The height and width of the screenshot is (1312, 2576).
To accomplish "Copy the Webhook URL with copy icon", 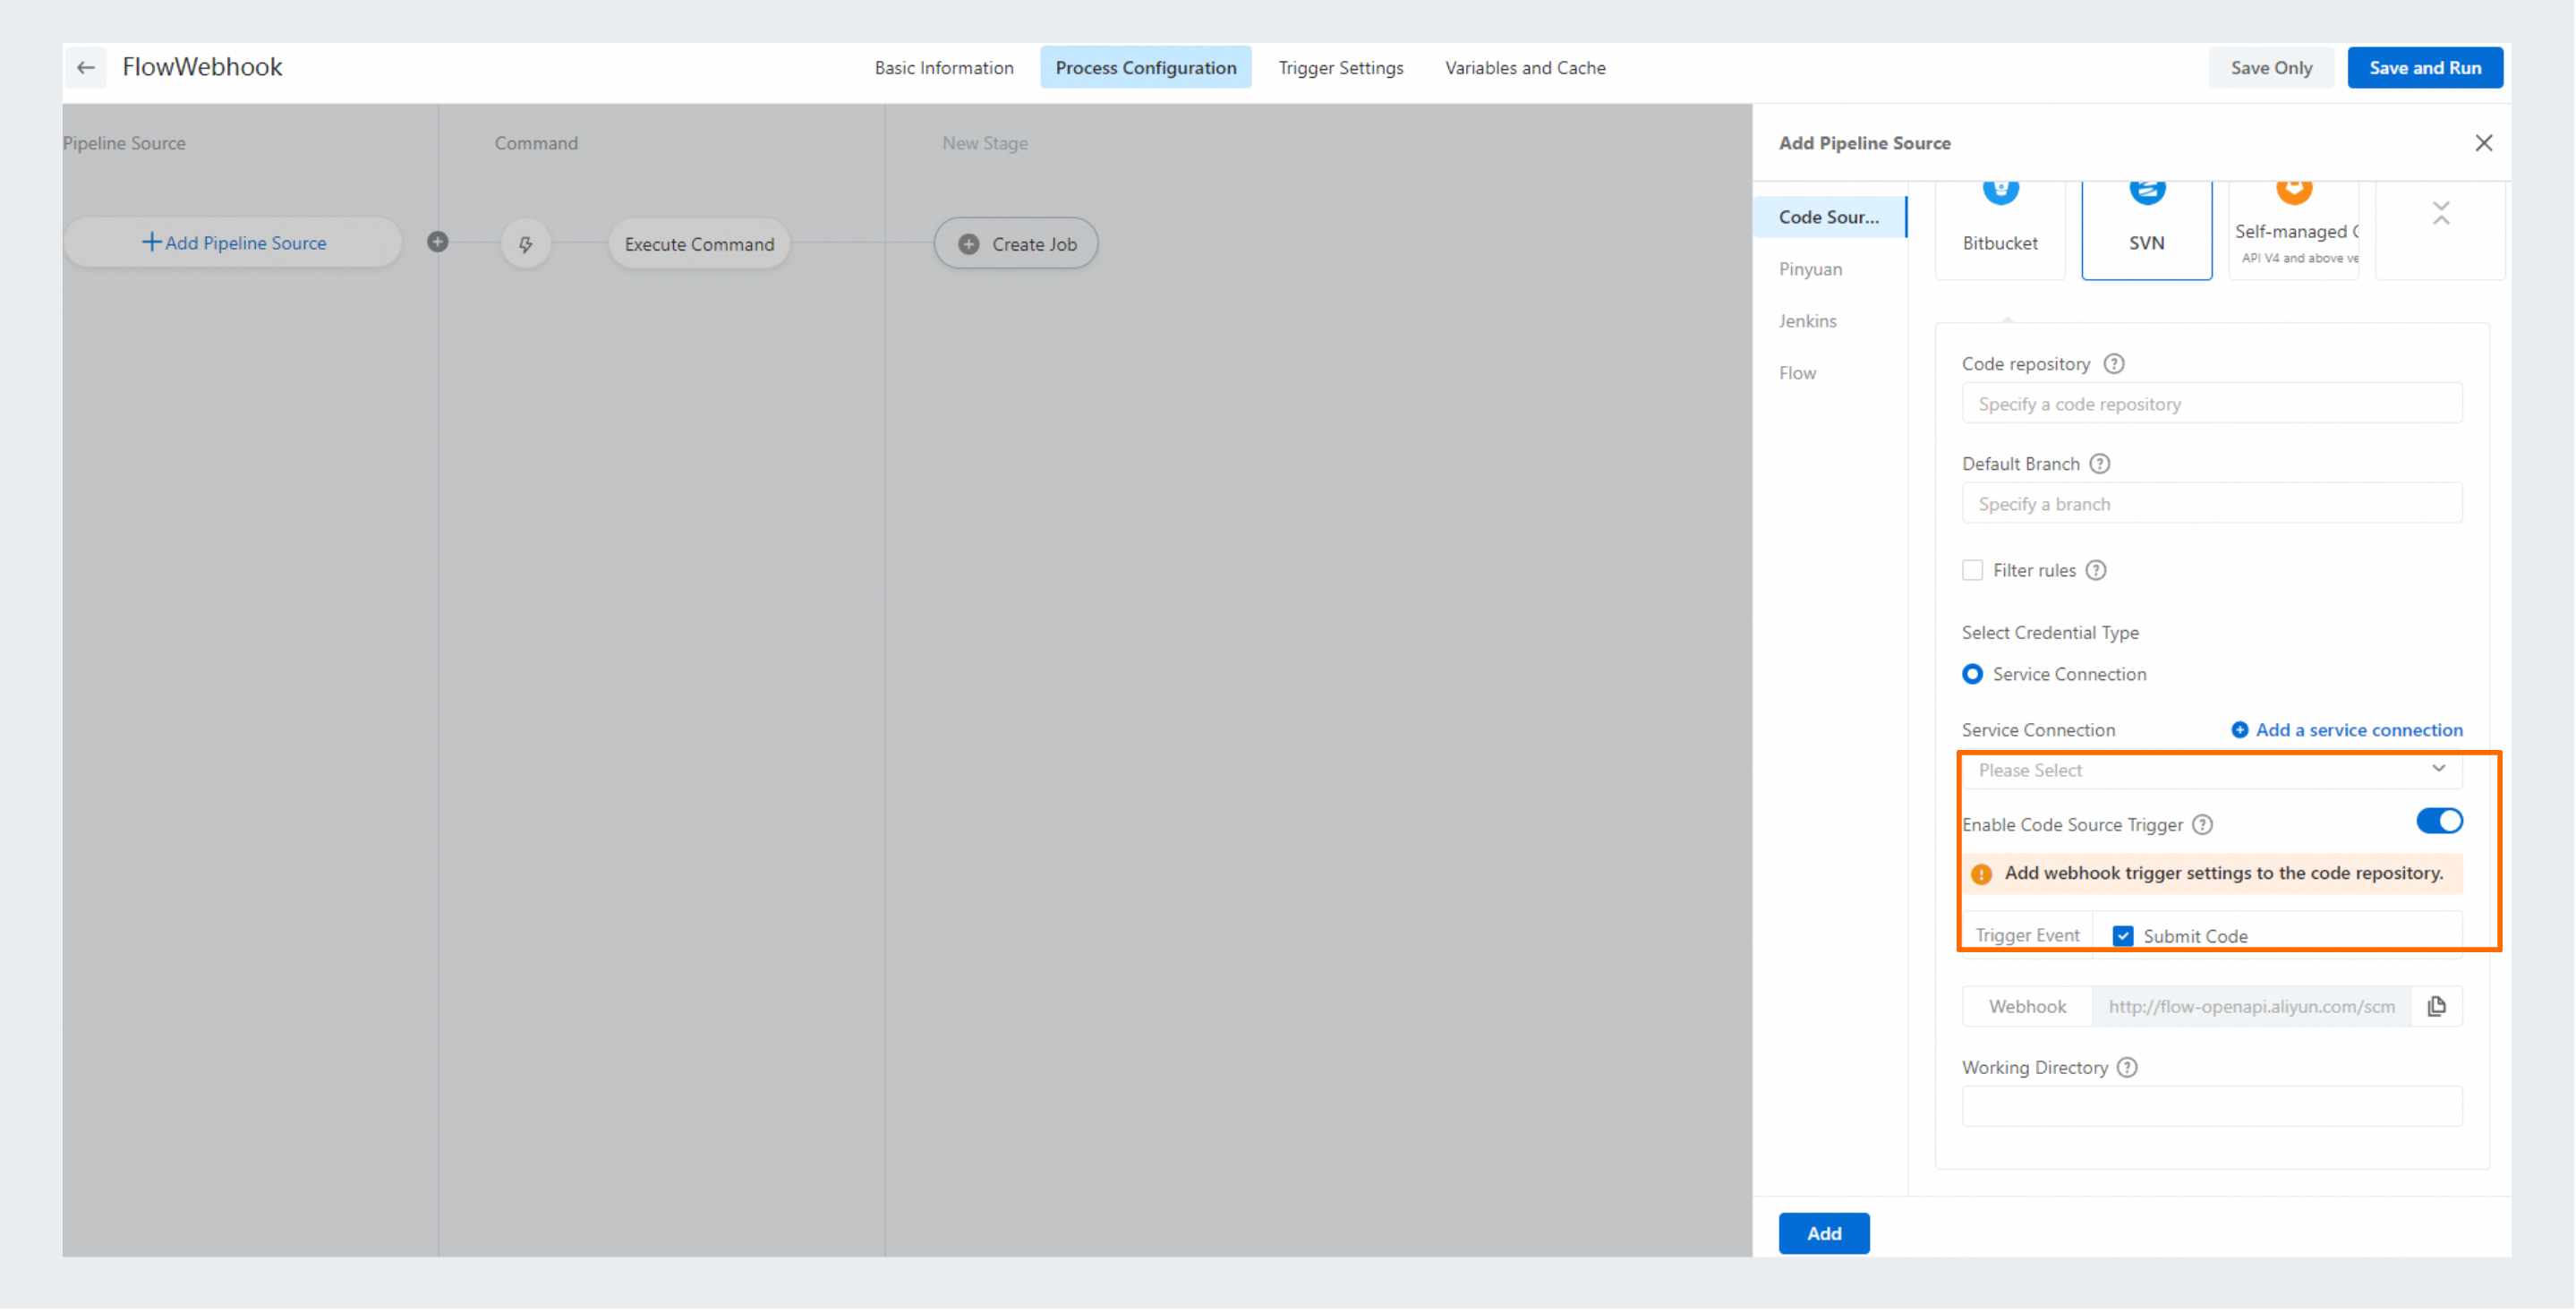I will [2436, 1006].
